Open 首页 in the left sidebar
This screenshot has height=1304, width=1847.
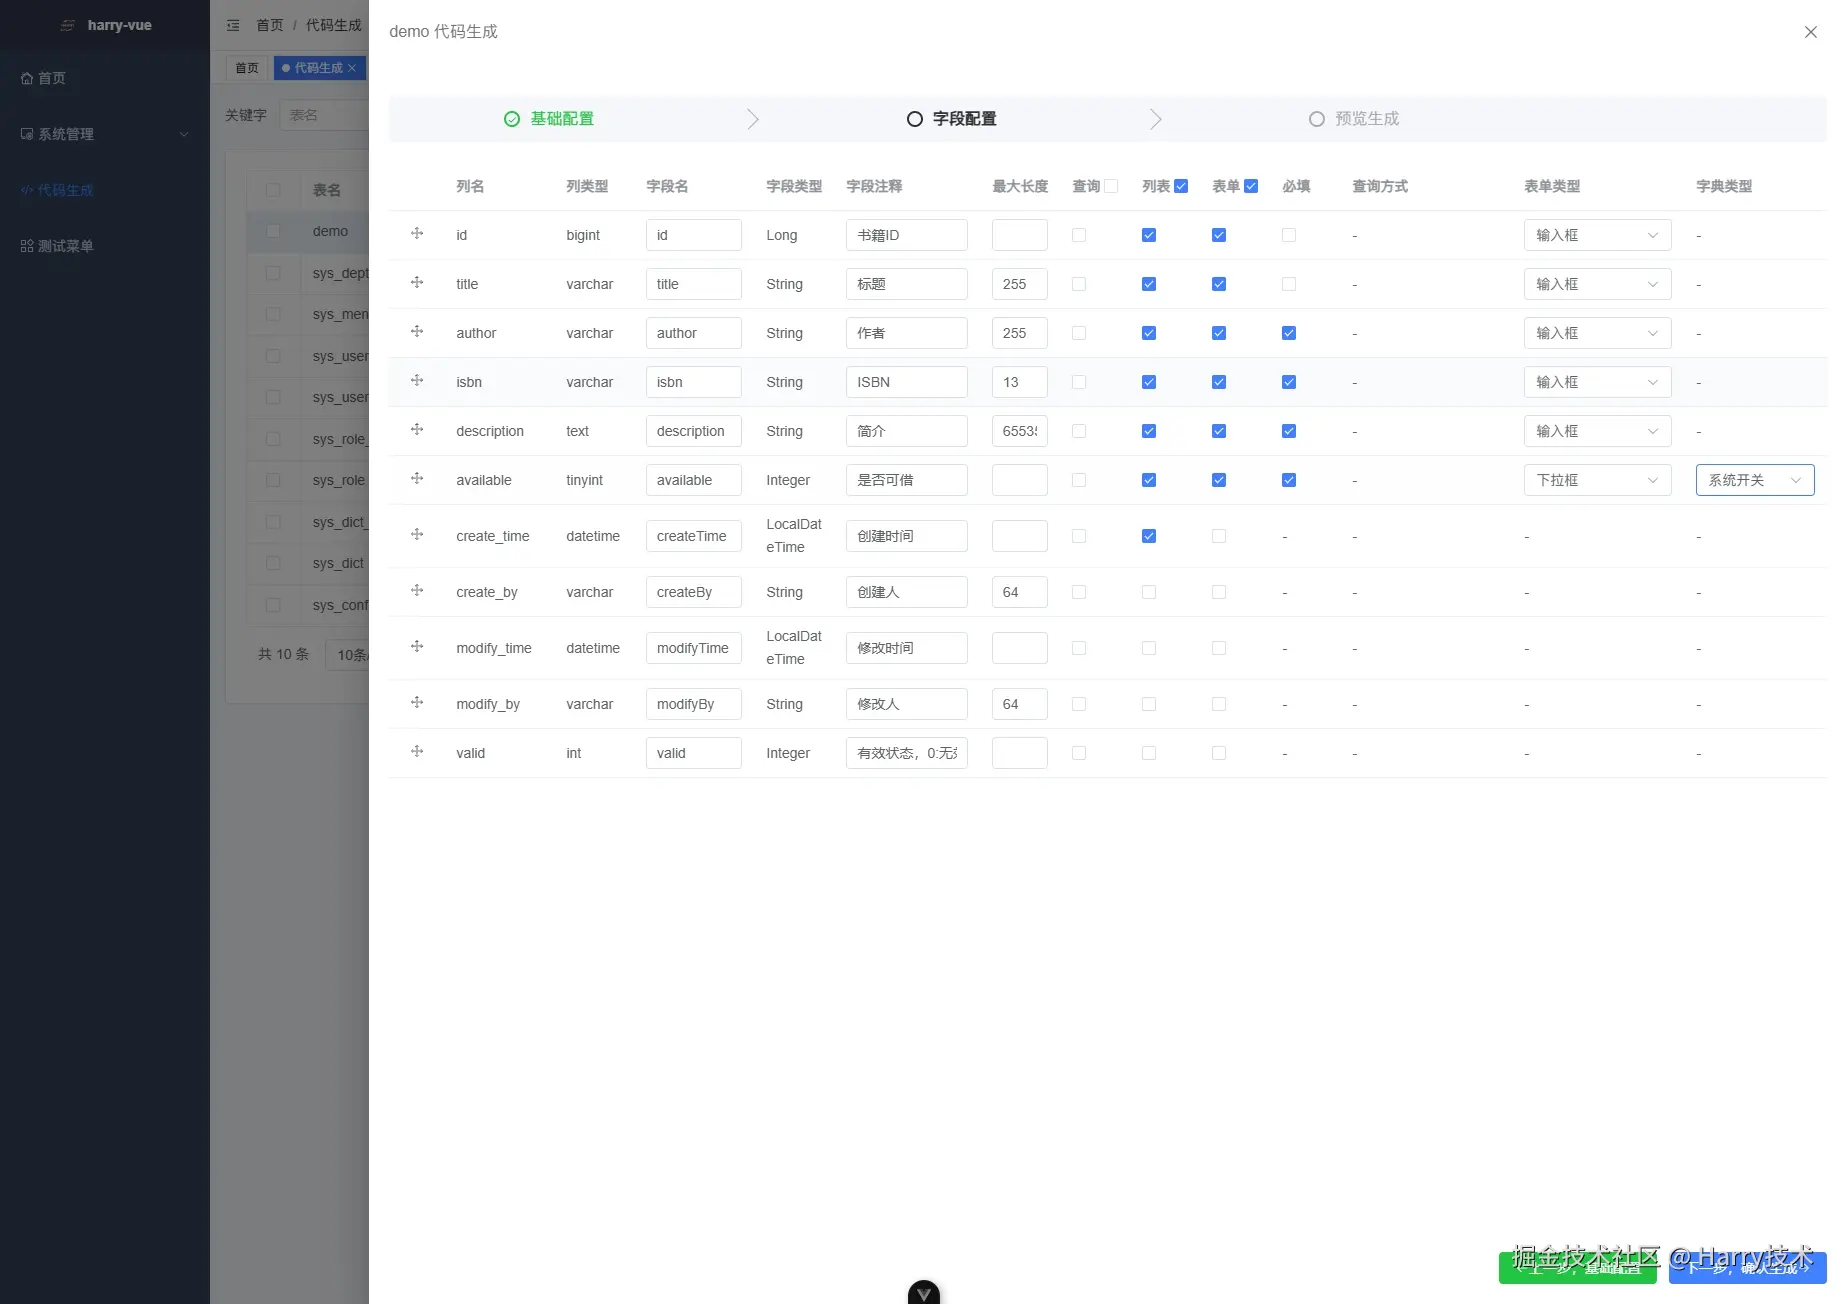pos(105,78)
